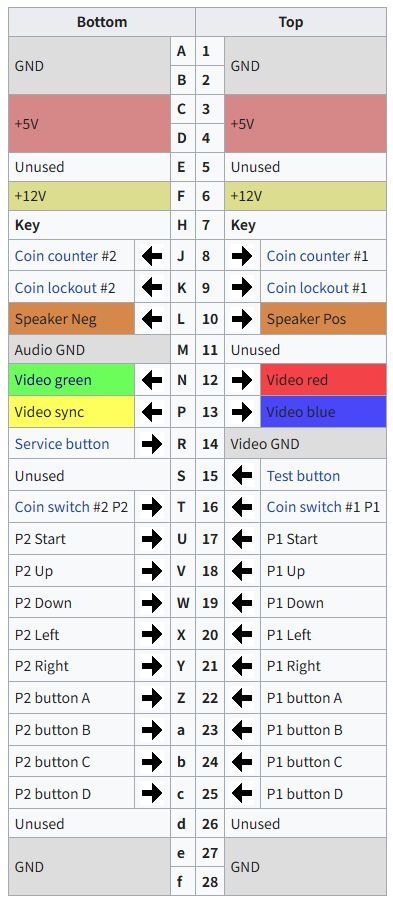Click the right arrow next to P2 Start
Screen dimensions: 393x904
[152, 539]
